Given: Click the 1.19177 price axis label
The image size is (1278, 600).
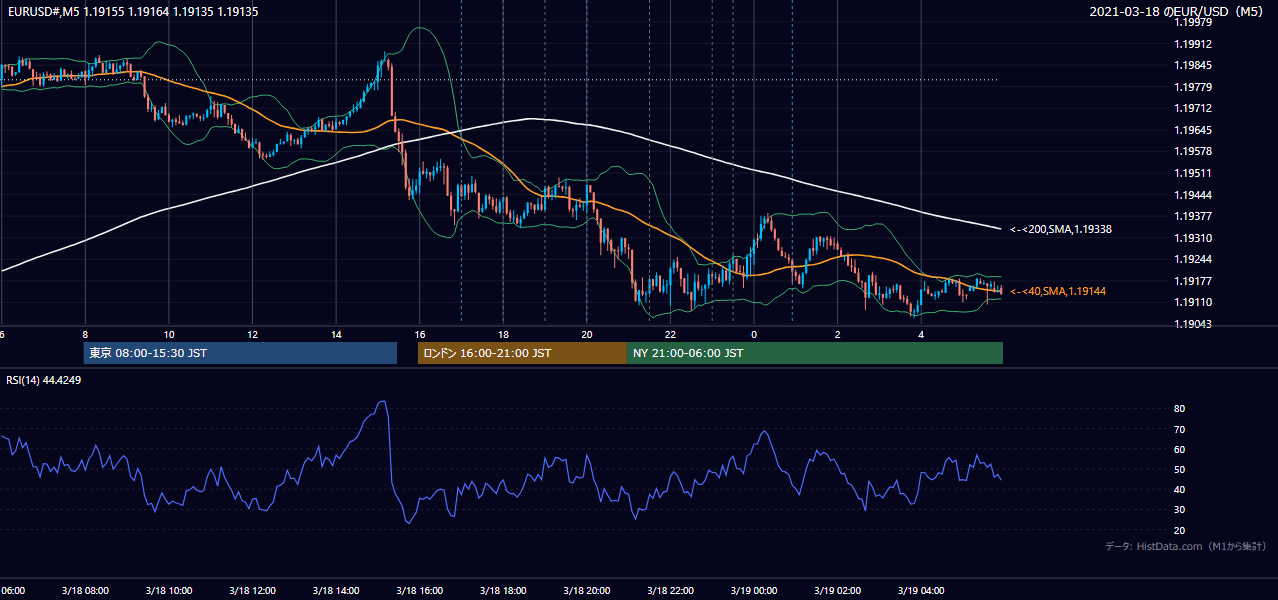Looking at the screenshot, I should 1193,281.
